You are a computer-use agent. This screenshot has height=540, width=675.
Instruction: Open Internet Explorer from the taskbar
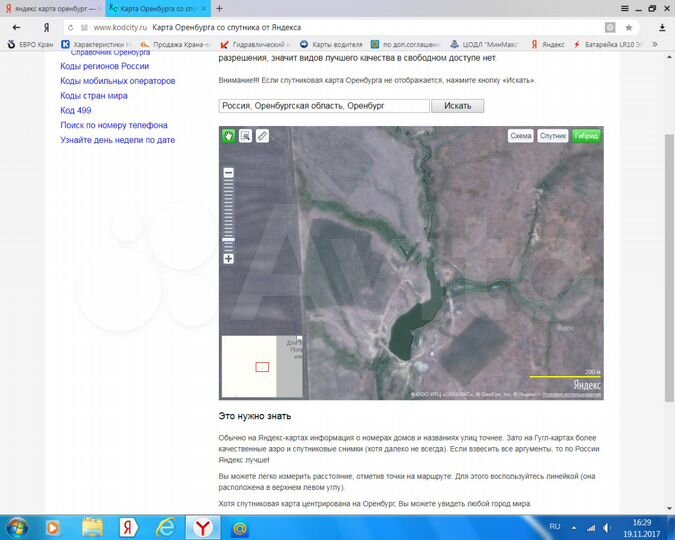point(165,526)
